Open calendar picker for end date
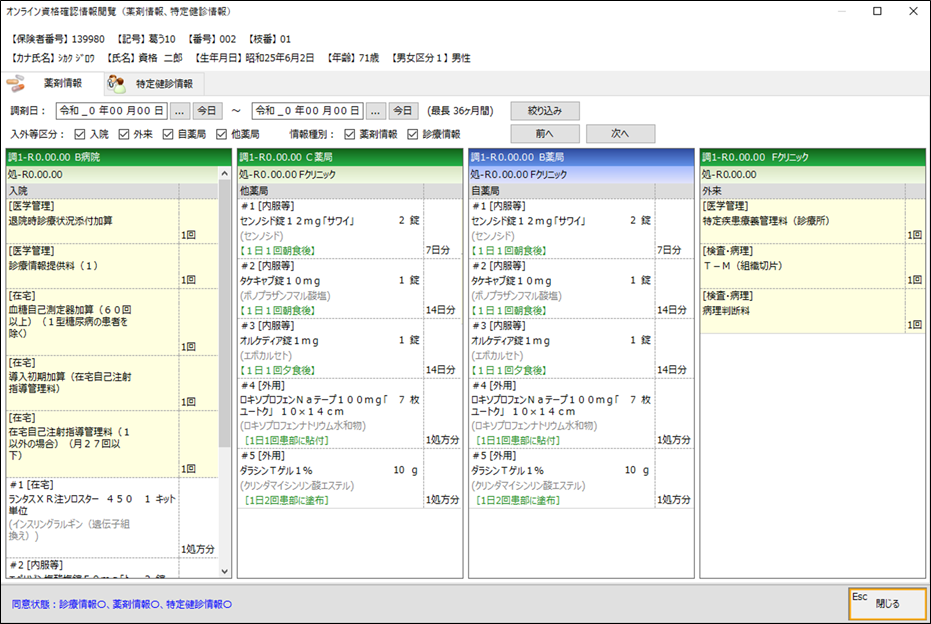Screen dimensions: 931x624 pyautogui.click(x=375, y=110)
